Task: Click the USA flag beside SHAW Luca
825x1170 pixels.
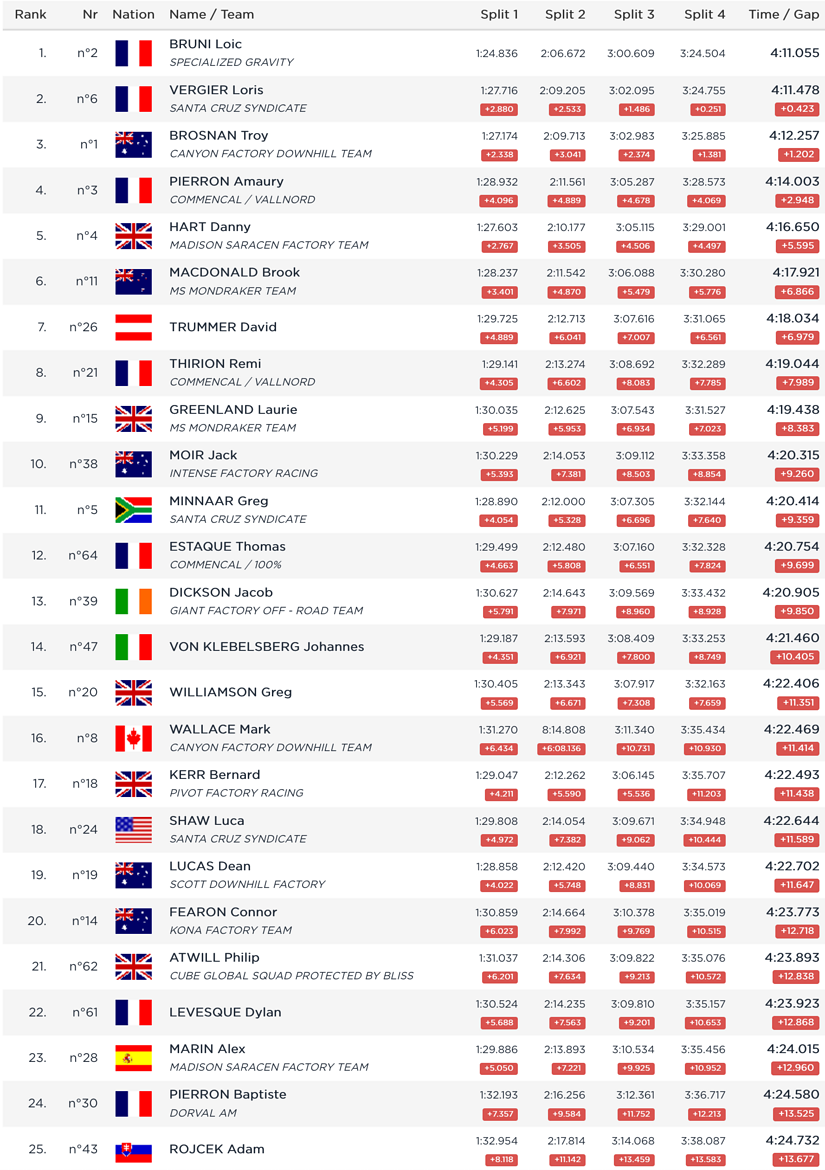Action: [x=134, y=830]
